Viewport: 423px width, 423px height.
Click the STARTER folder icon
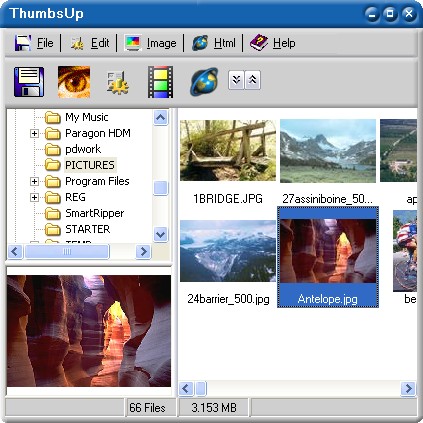click(53, 230)
